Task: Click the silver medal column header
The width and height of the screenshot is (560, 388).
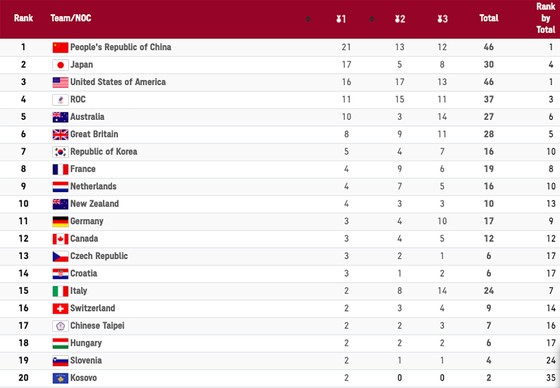Action: (400, 19)
